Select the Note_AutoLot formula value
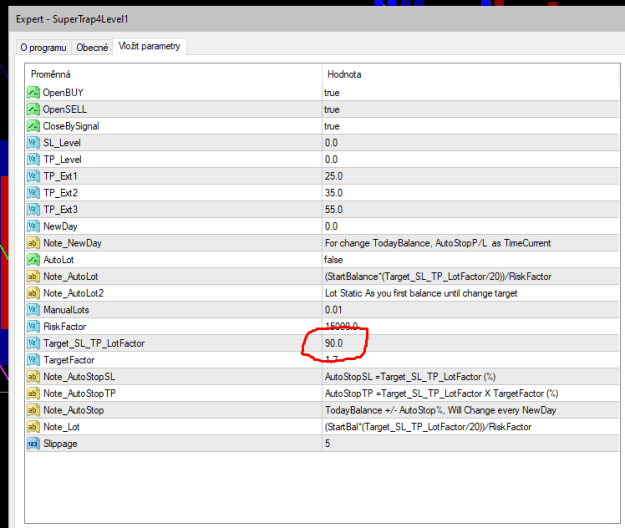The height and width of the screenshot is (528, 625). [438, 277]
